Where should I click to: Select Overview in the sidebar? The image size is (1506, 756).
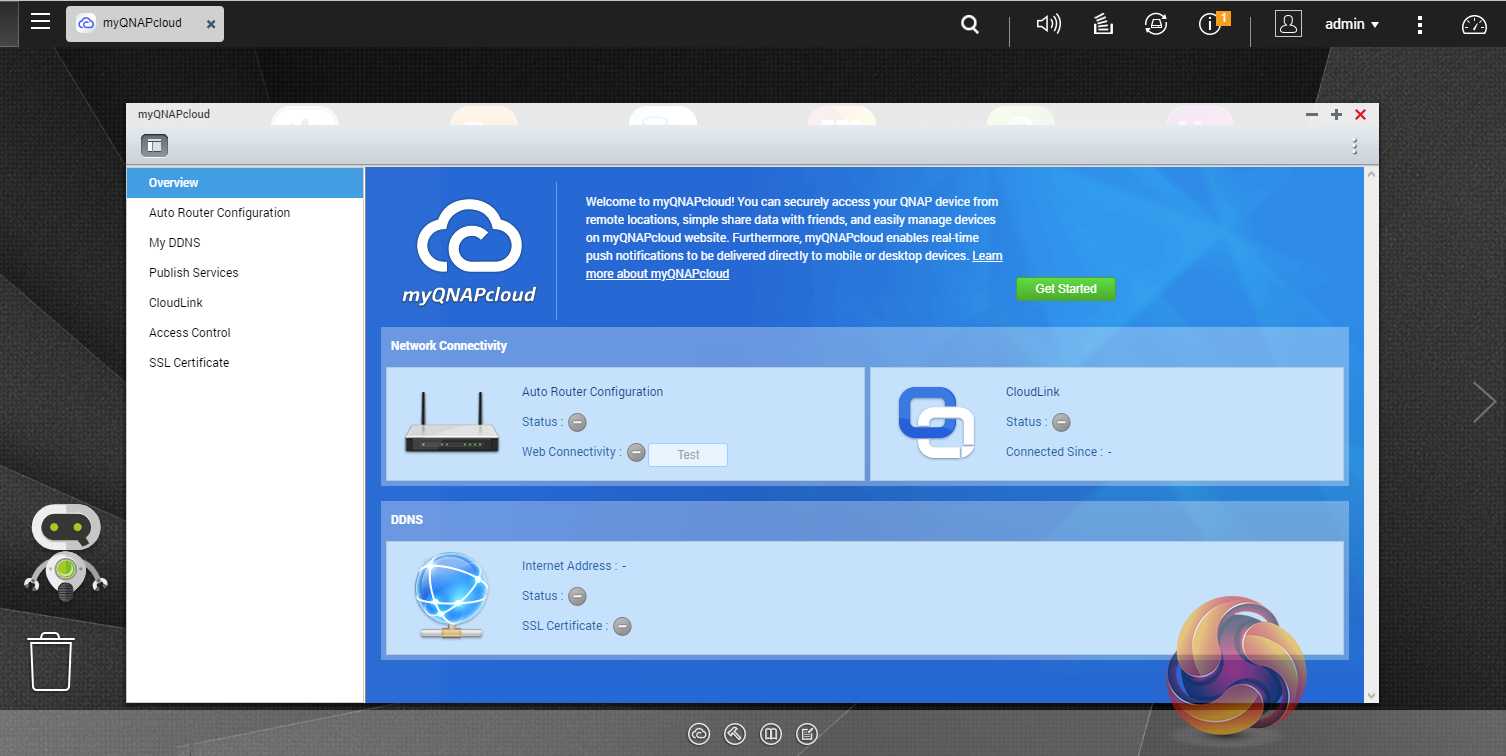[245, 183]
